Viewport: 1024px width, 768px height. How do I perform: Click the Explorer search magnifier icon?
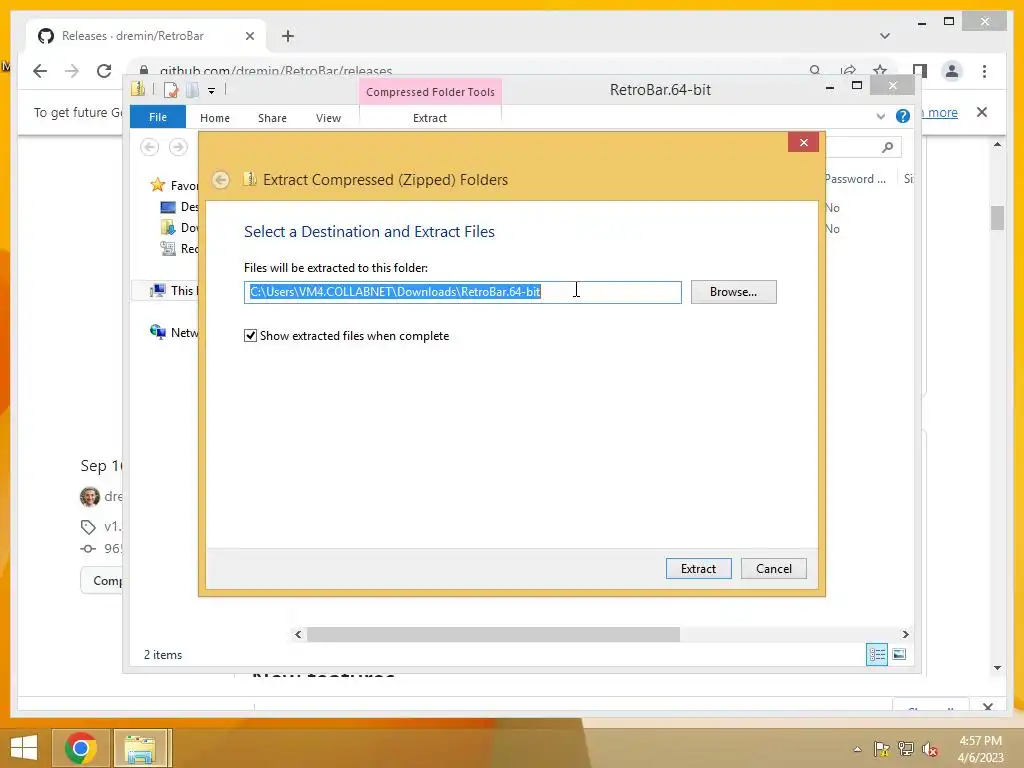point(887,148)
